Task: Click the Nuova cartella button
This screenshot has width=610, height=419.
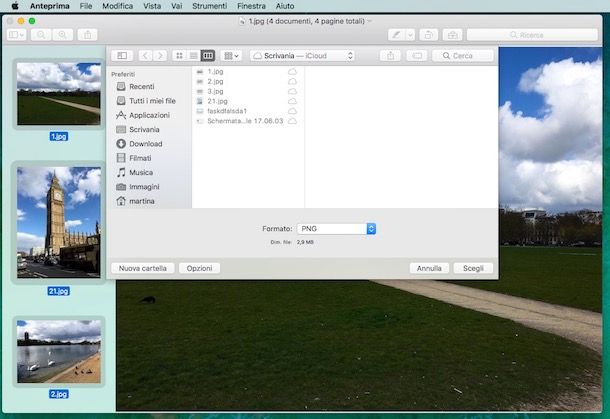Action: click(x=144, y=268)
